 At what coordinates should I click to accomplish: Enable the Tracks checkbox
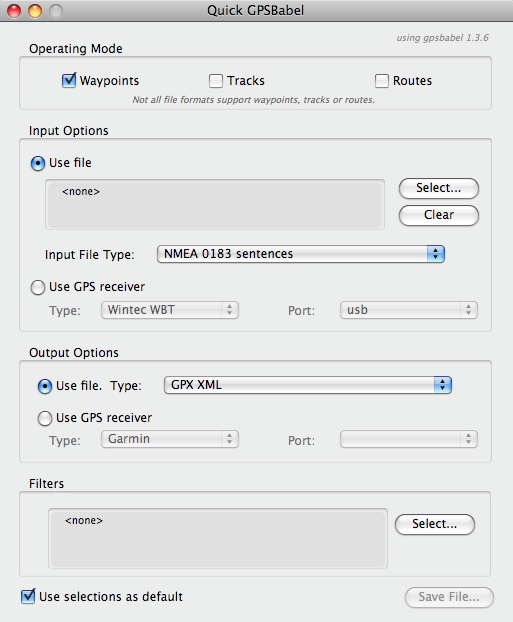pyautogui.click(x=216, y=81)
